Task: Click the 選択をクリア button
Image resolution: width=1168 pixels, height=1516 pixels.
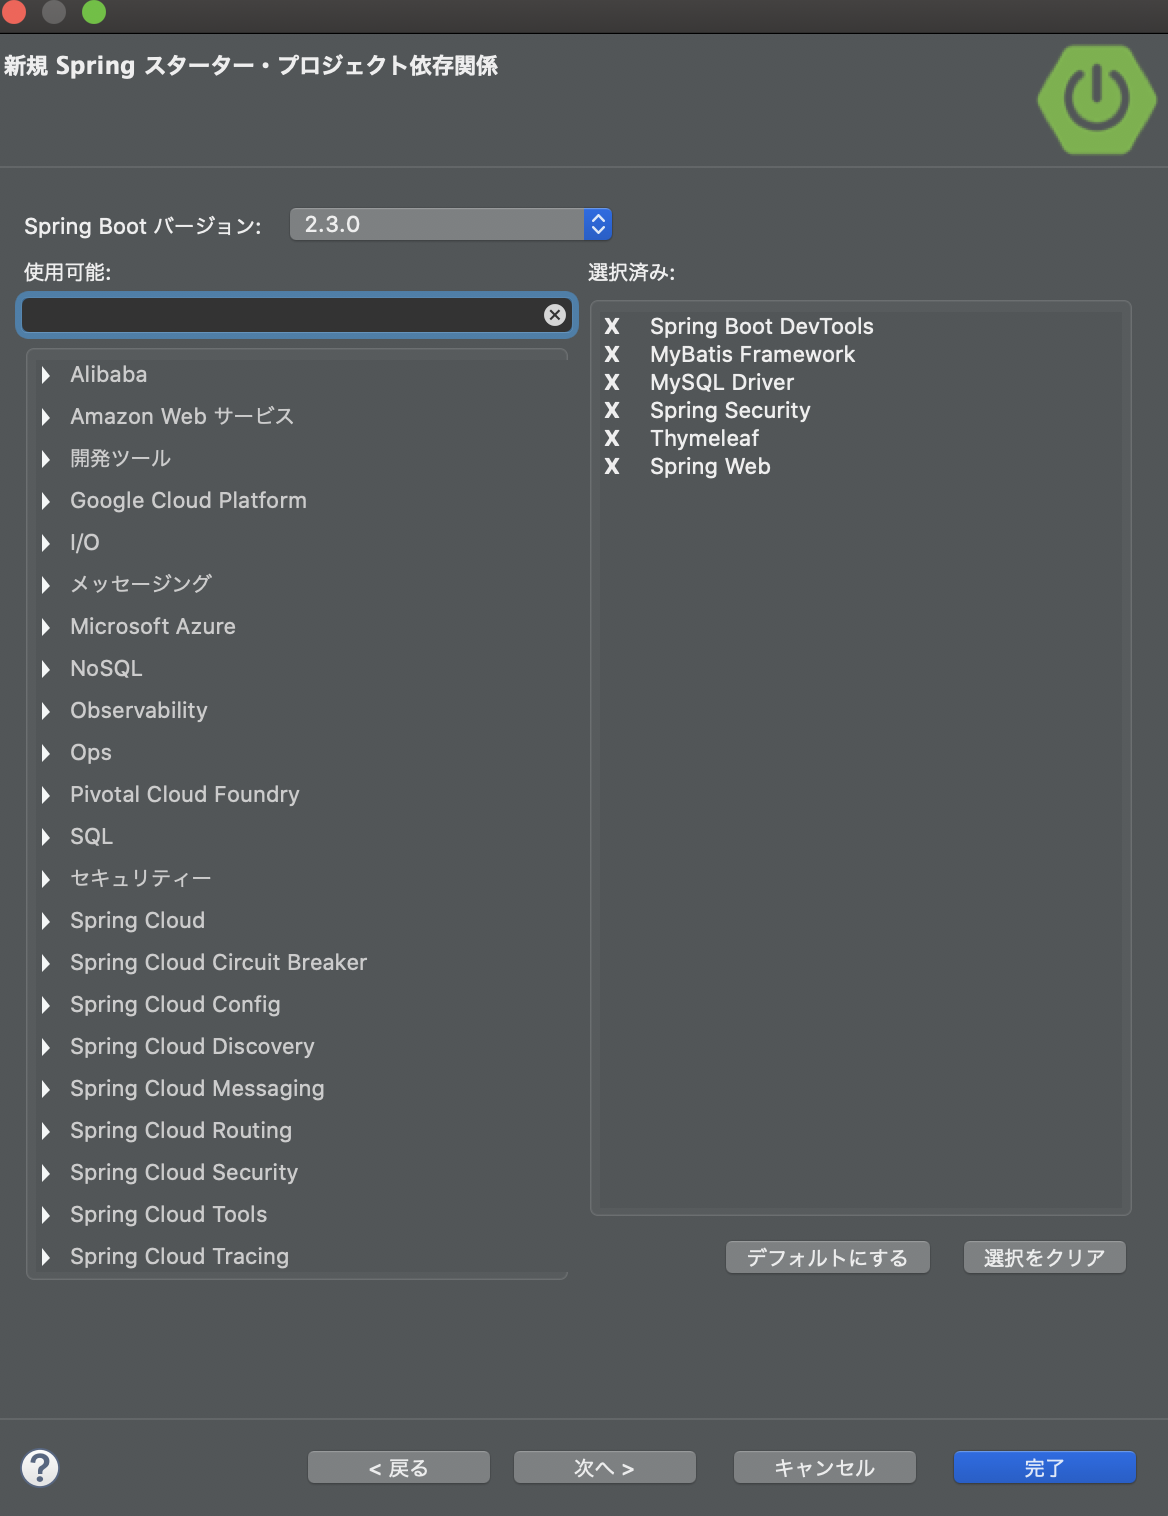Action: [1044, 1257]
